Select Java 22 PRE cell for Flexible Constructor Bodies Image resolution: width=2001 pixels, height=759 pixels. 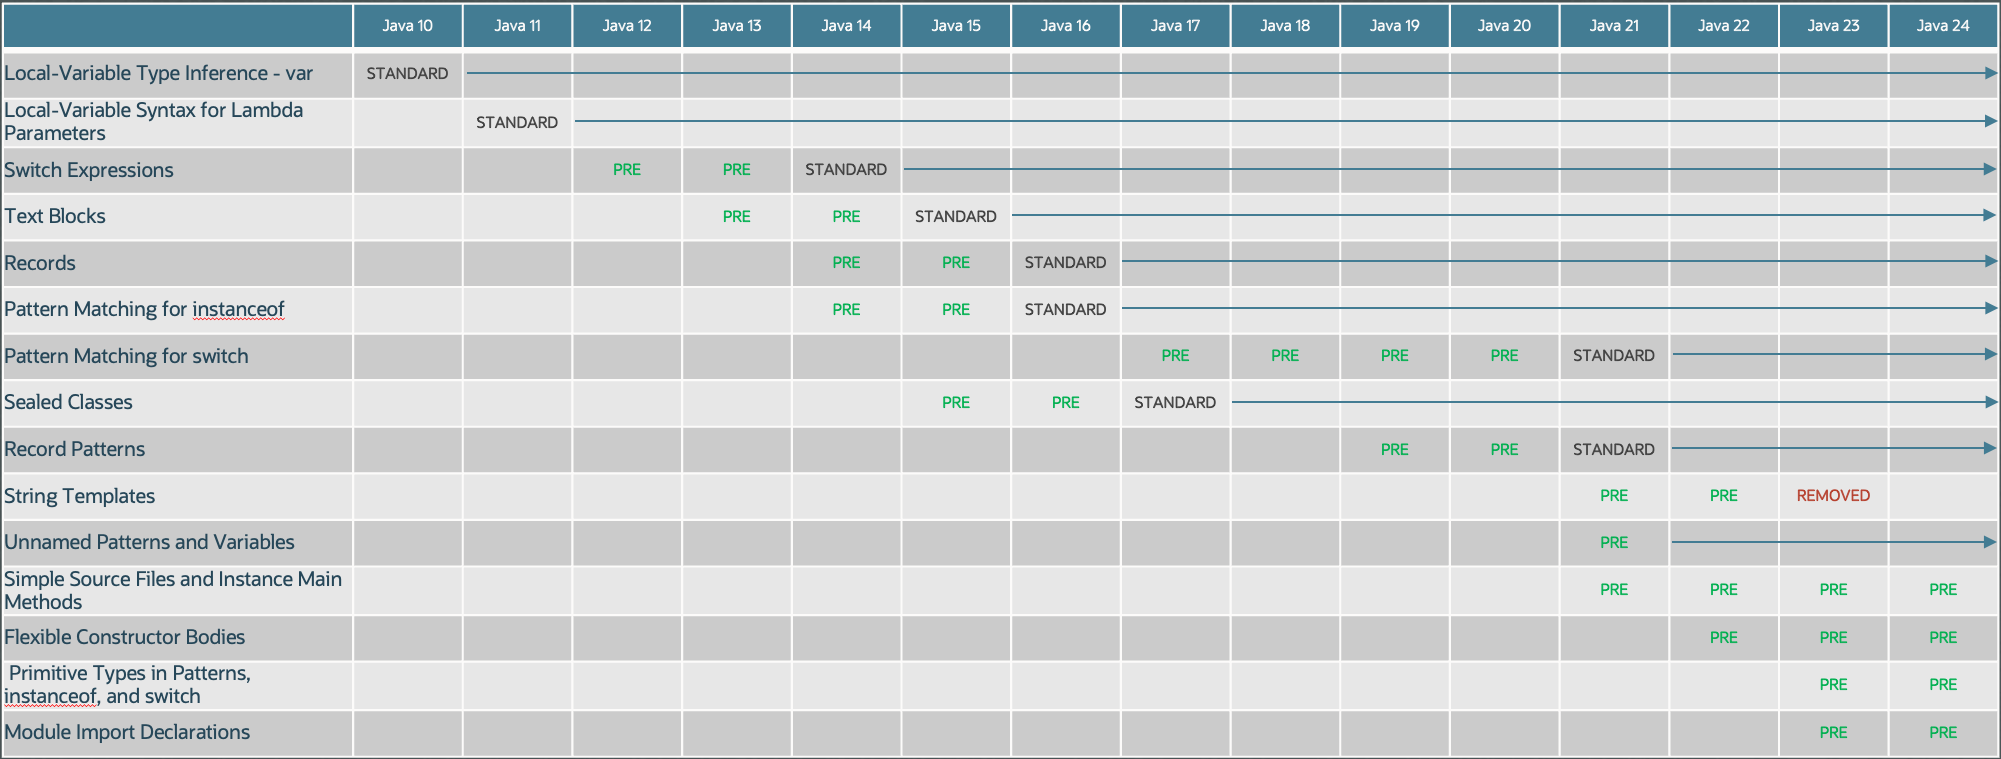tap(1723, 638)
